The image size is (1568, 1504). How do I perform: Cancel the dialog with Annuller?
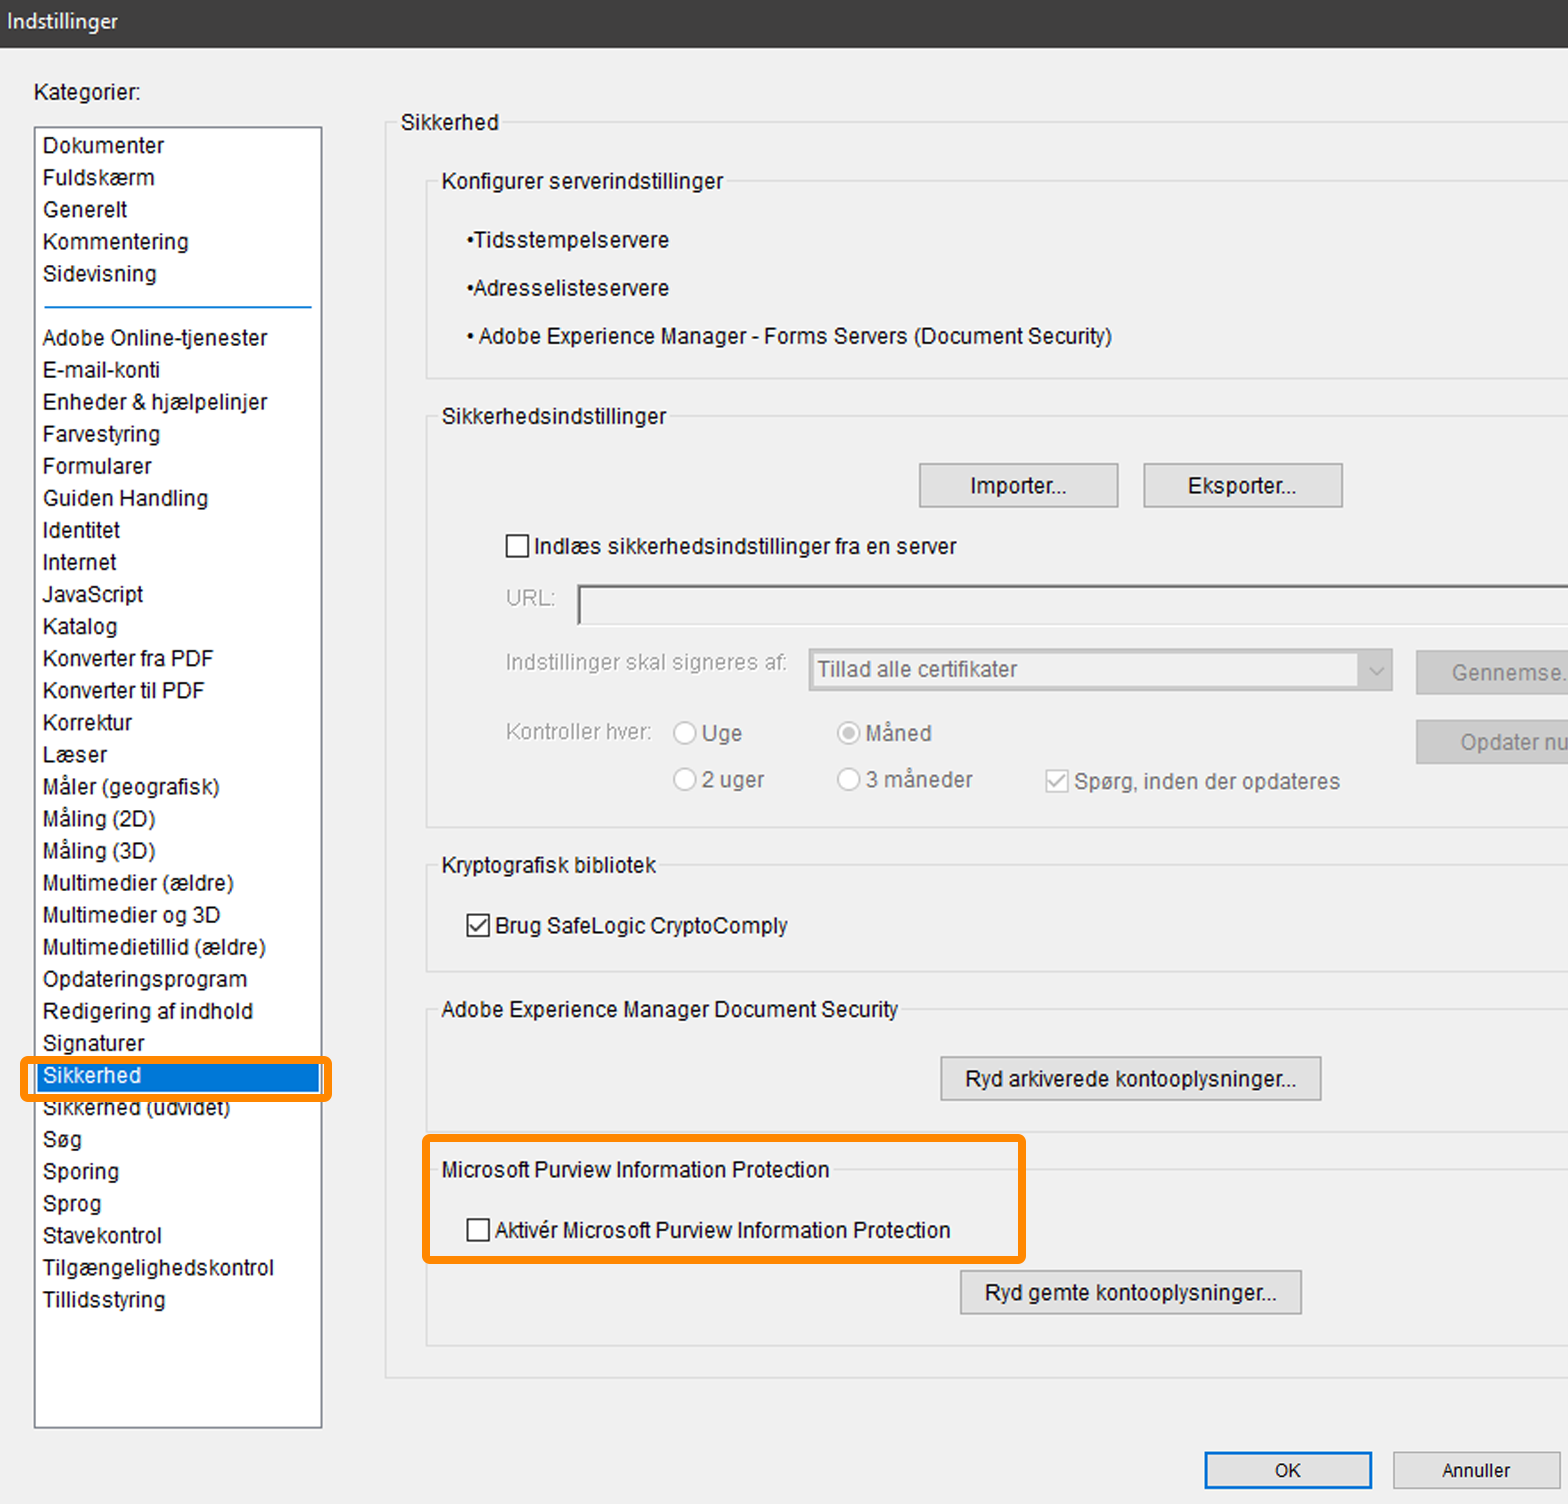pyautogui.click(x=1476, y=1470)
